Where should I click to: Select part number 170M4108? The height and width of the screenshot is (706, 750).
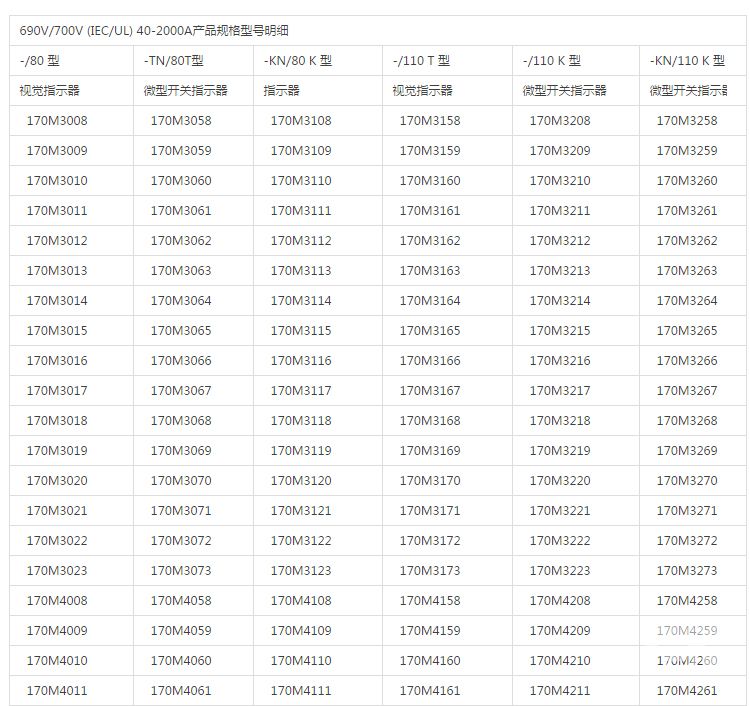(301, 601)
